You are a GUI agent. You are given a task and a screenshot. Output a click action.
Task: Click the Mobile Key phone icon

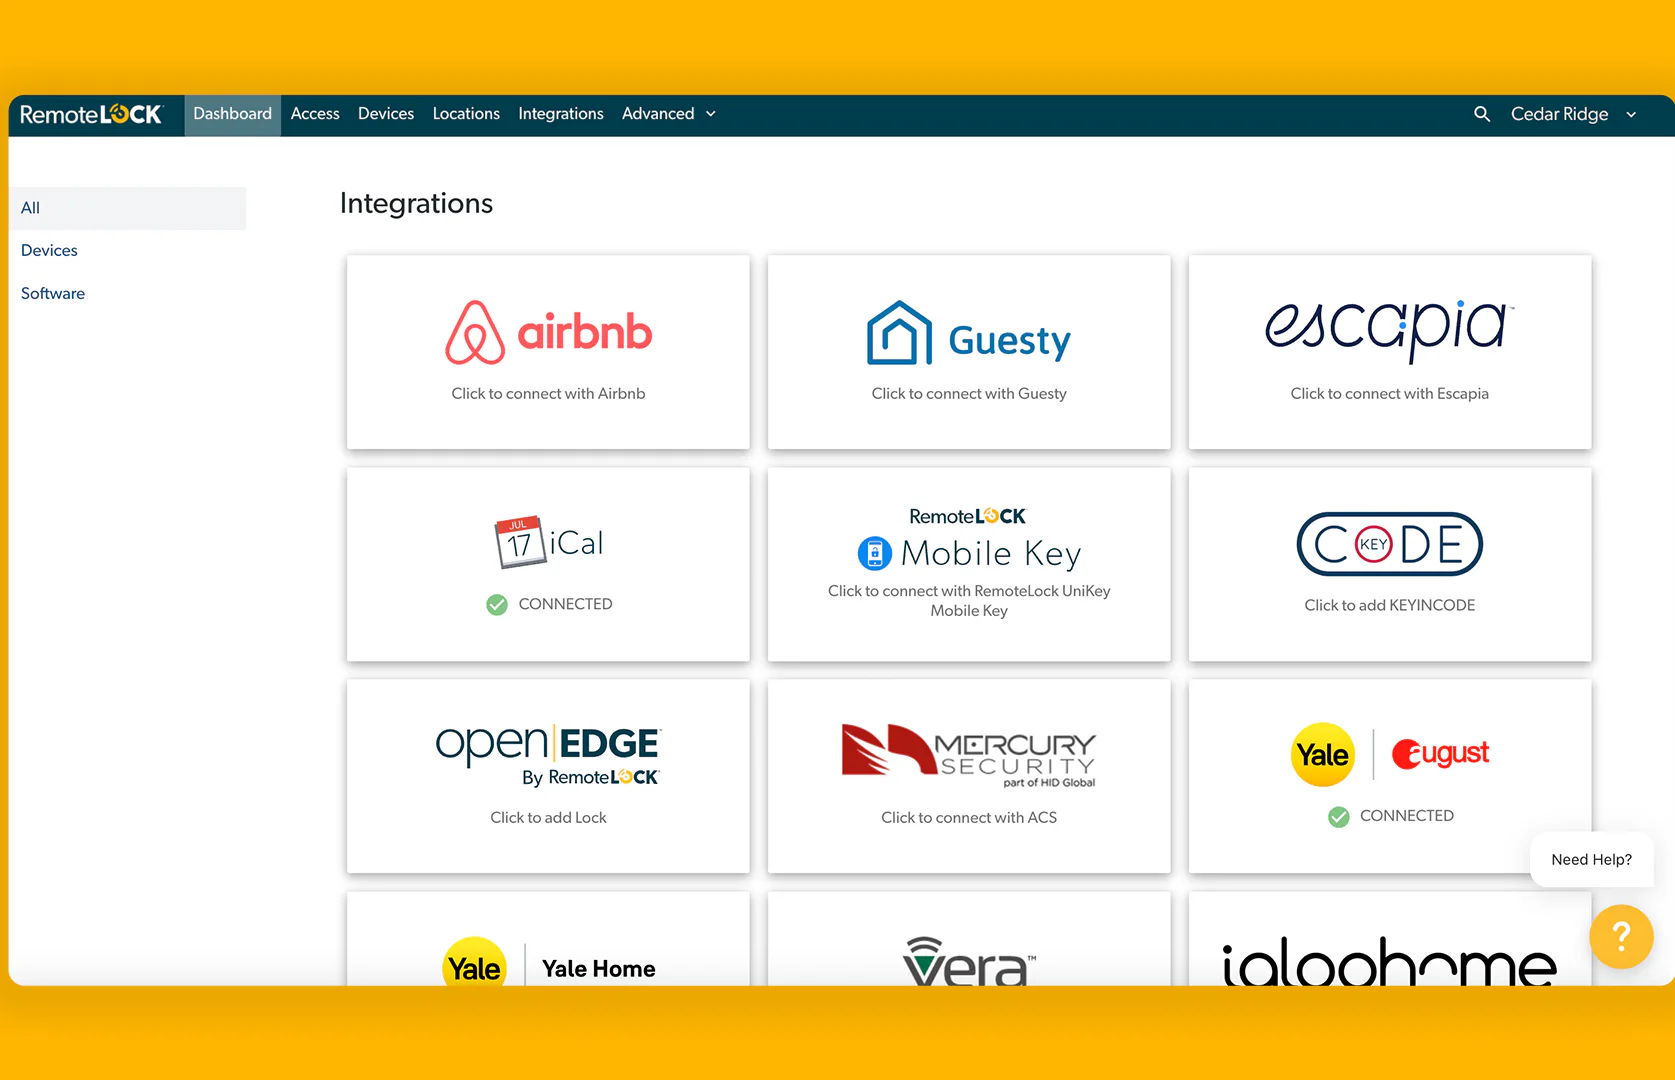click(874, 553)
